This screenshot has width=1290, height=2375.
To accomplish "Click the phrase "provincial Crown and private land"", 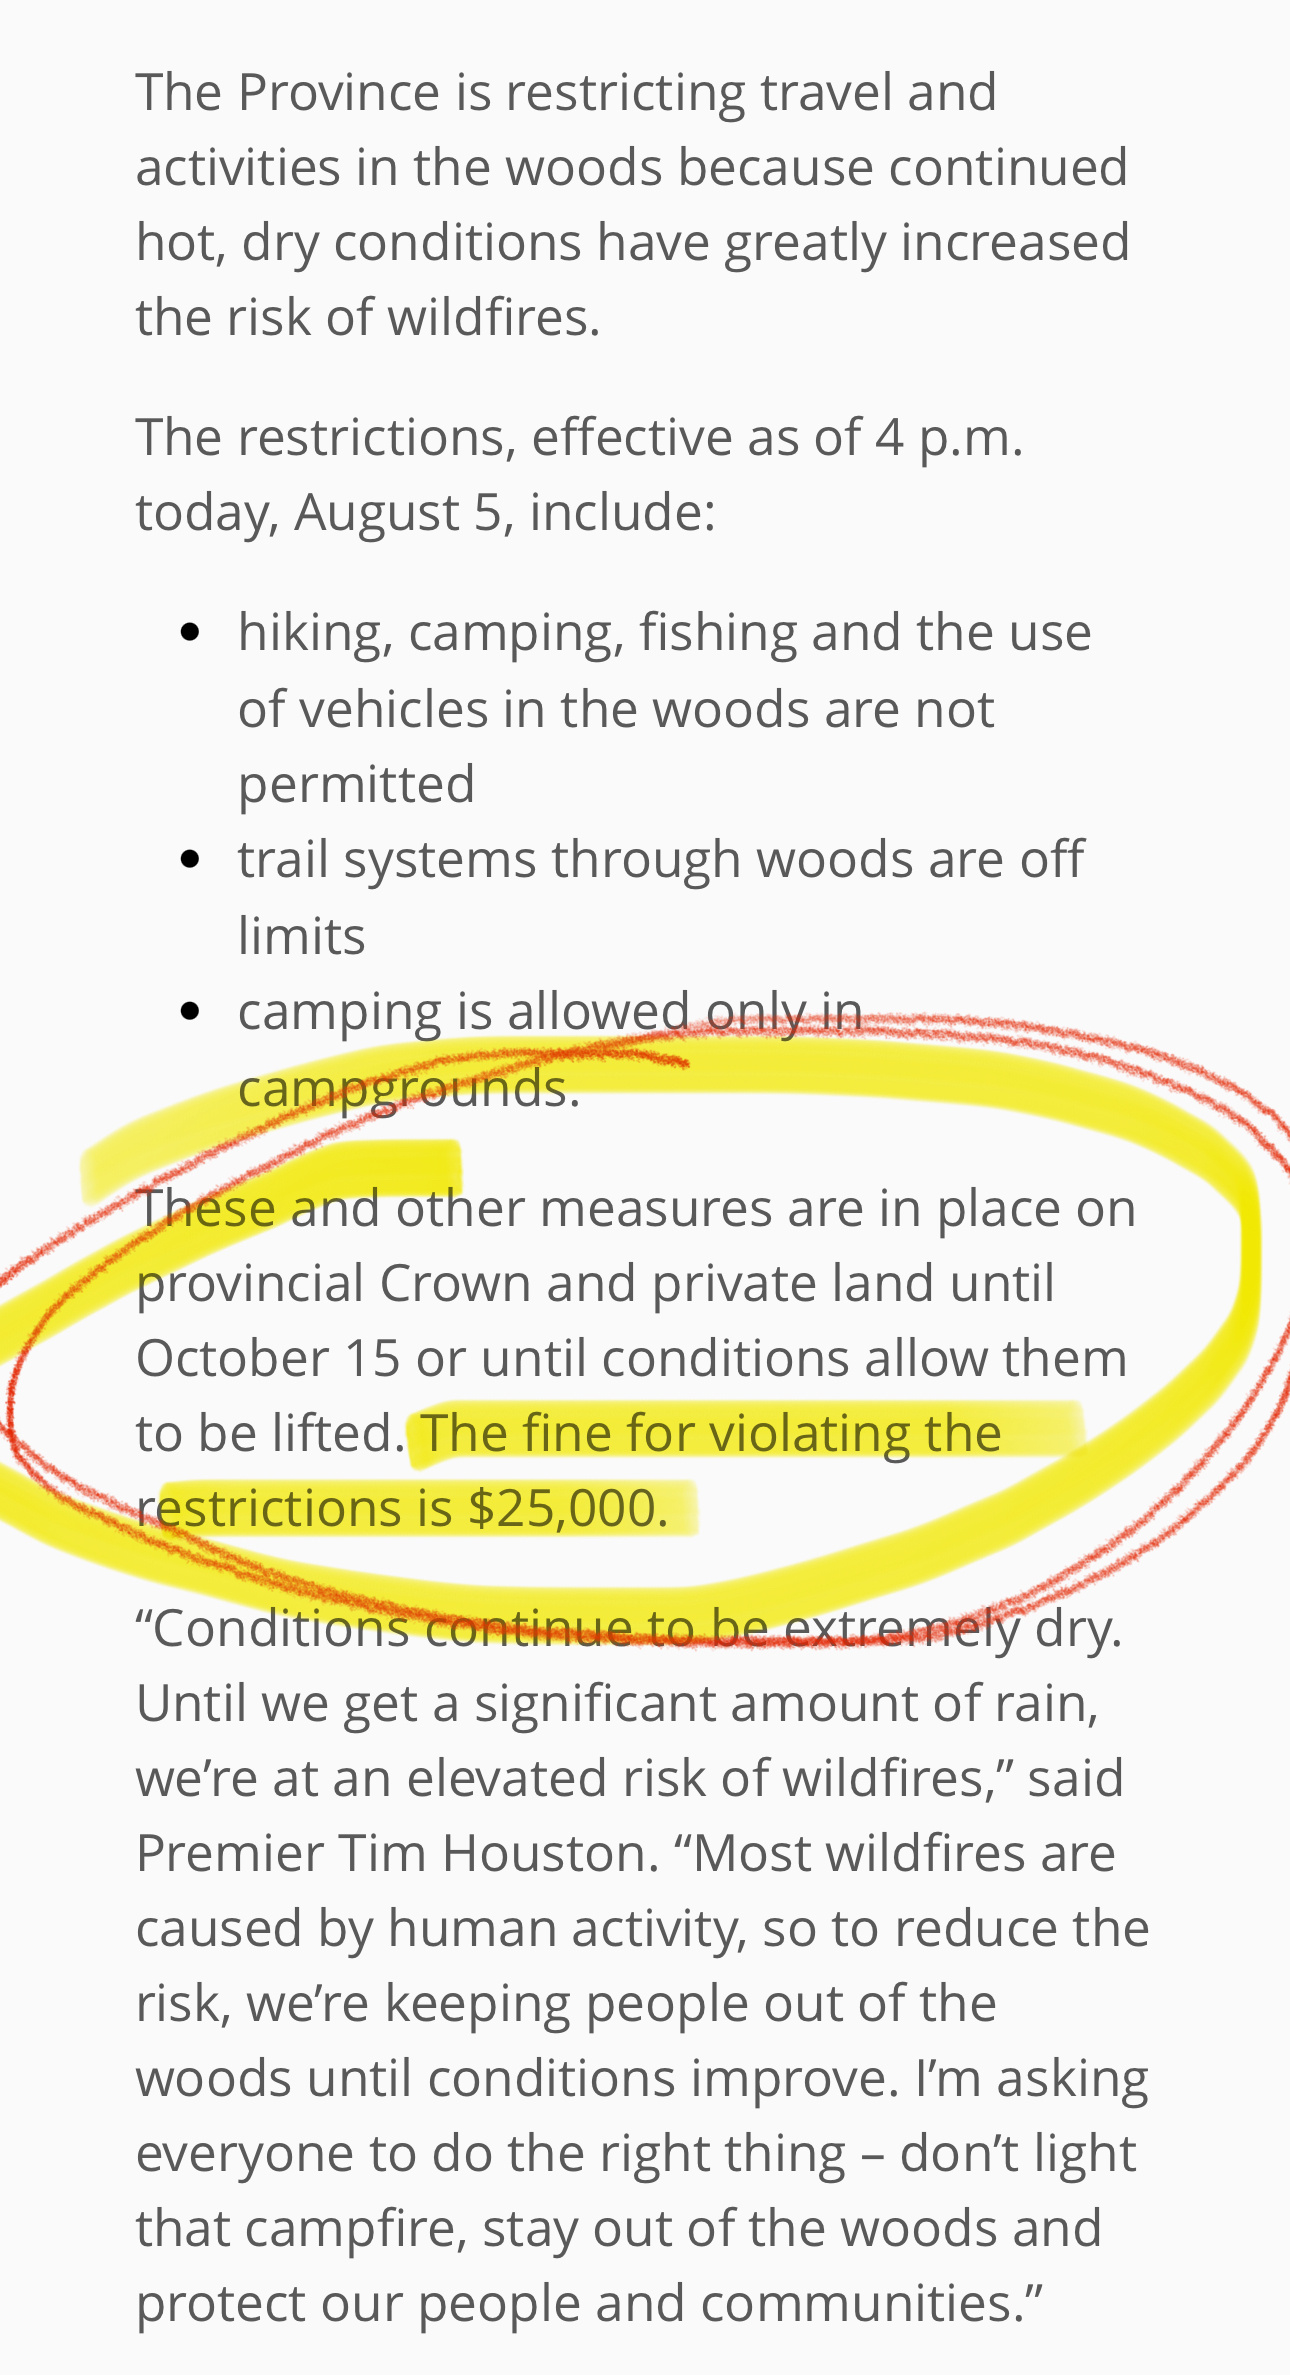I will 595,1283.
